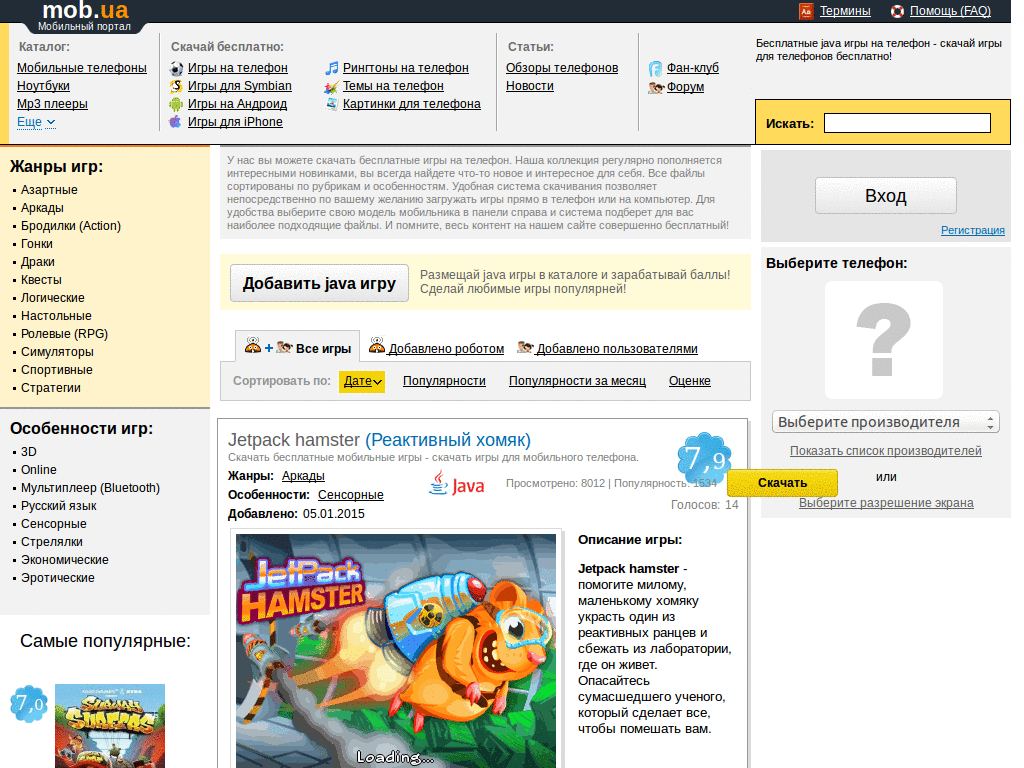
Task: Select Бродилки (Action) genre
Action: (71, 226)
